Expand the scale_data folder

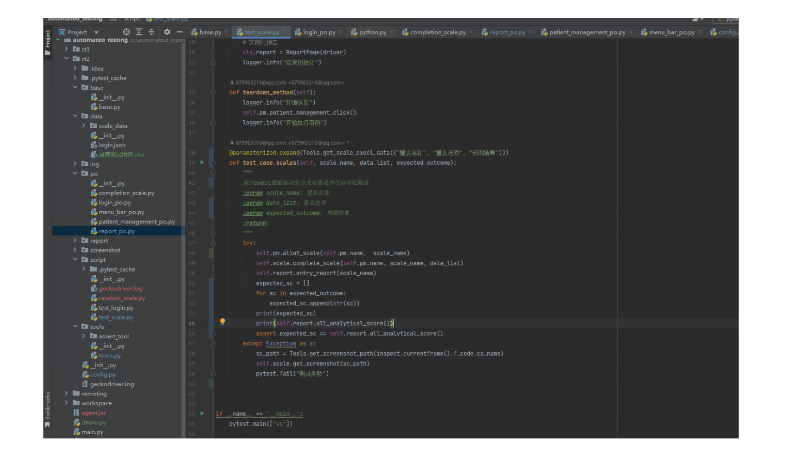(84, 125)
